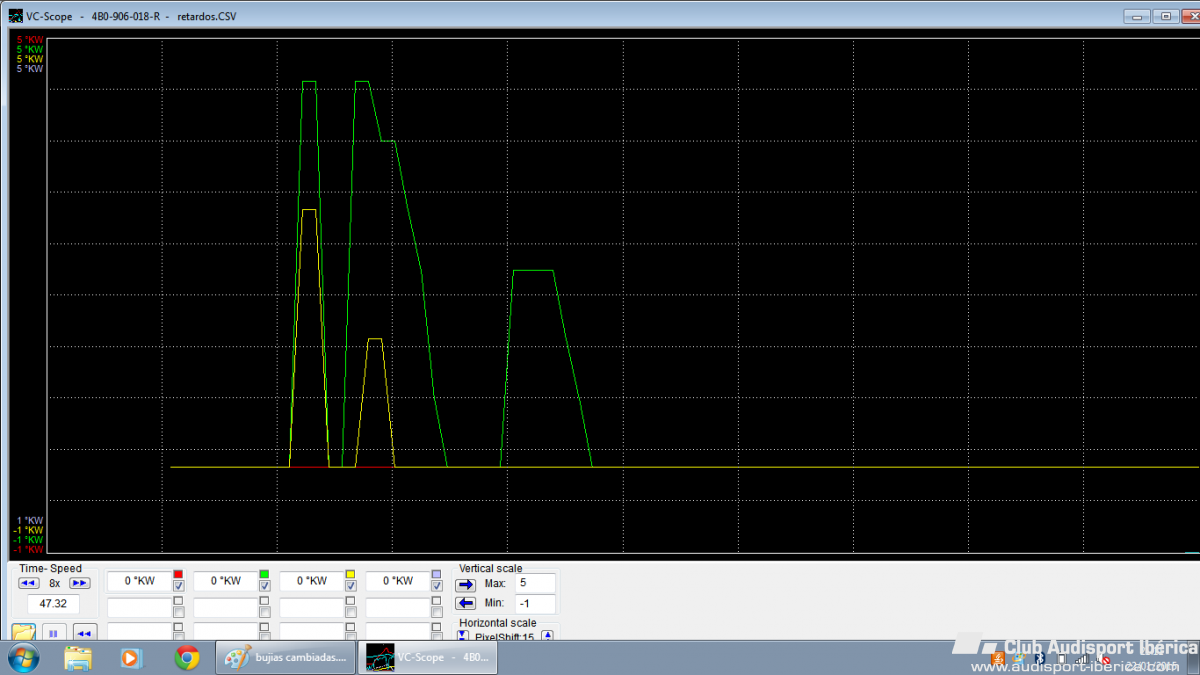Viewport: 1200px width, 675px height.
Task: Click the battery tray icon
Action: pos(1061,658)
